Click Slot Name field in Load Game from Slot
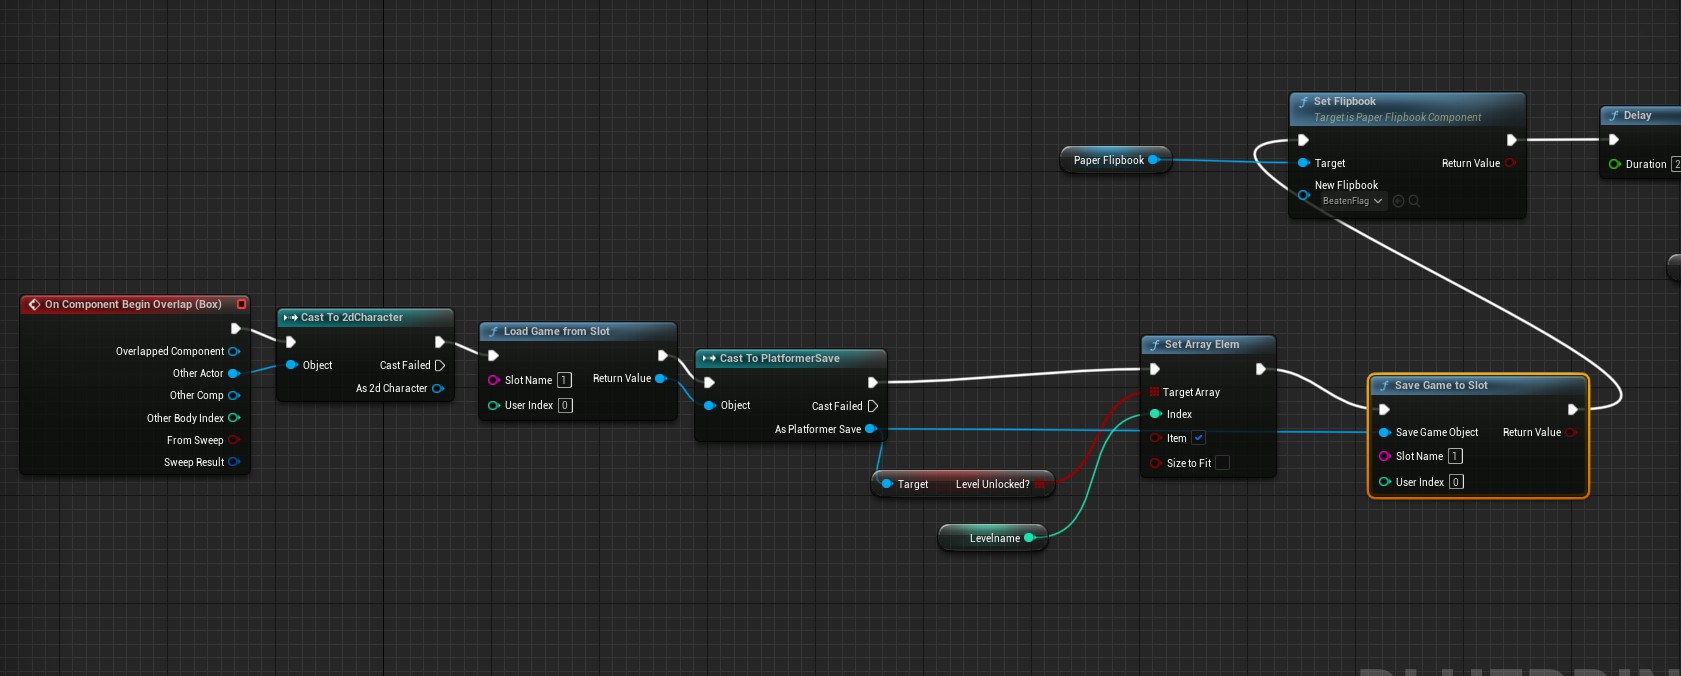Screen dimensions: 1681x676 (x=564, y=380)
